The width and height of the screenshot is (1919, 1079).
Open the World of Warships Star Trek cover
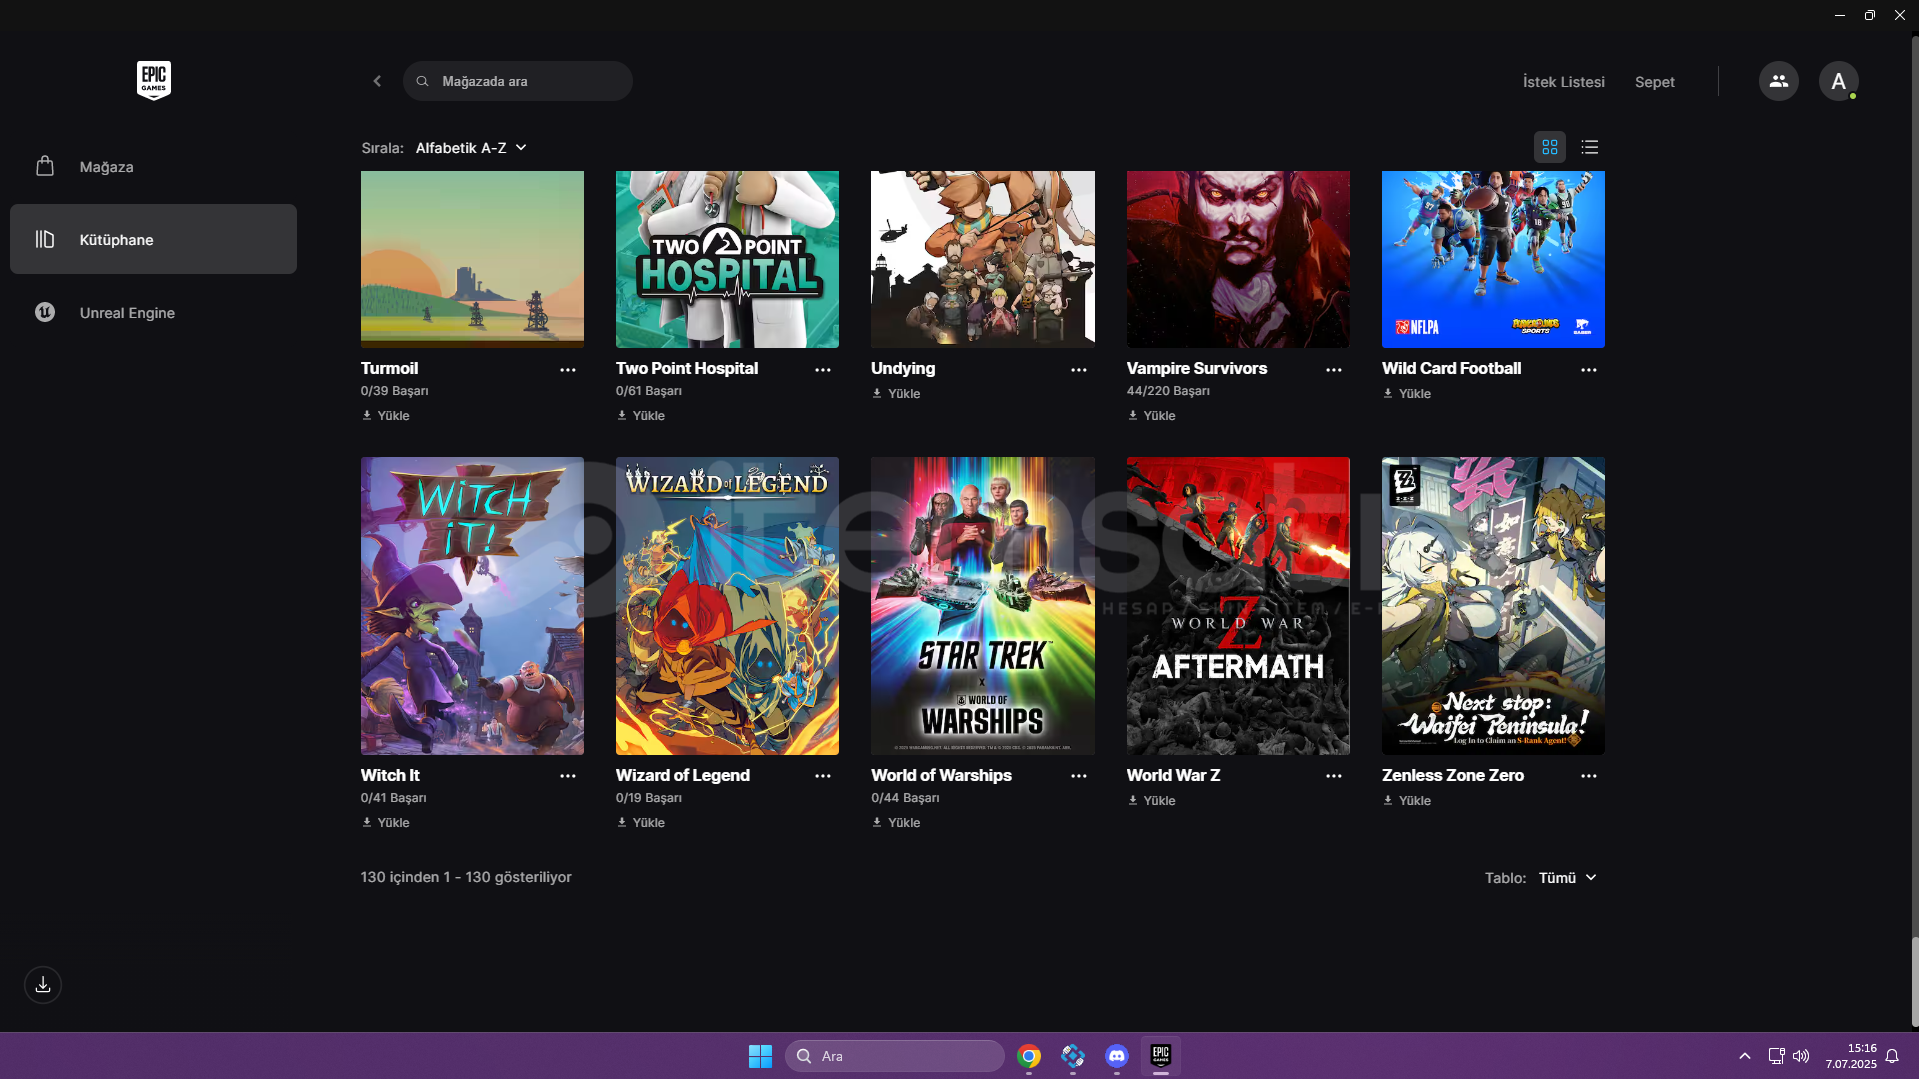coord(983,606)
